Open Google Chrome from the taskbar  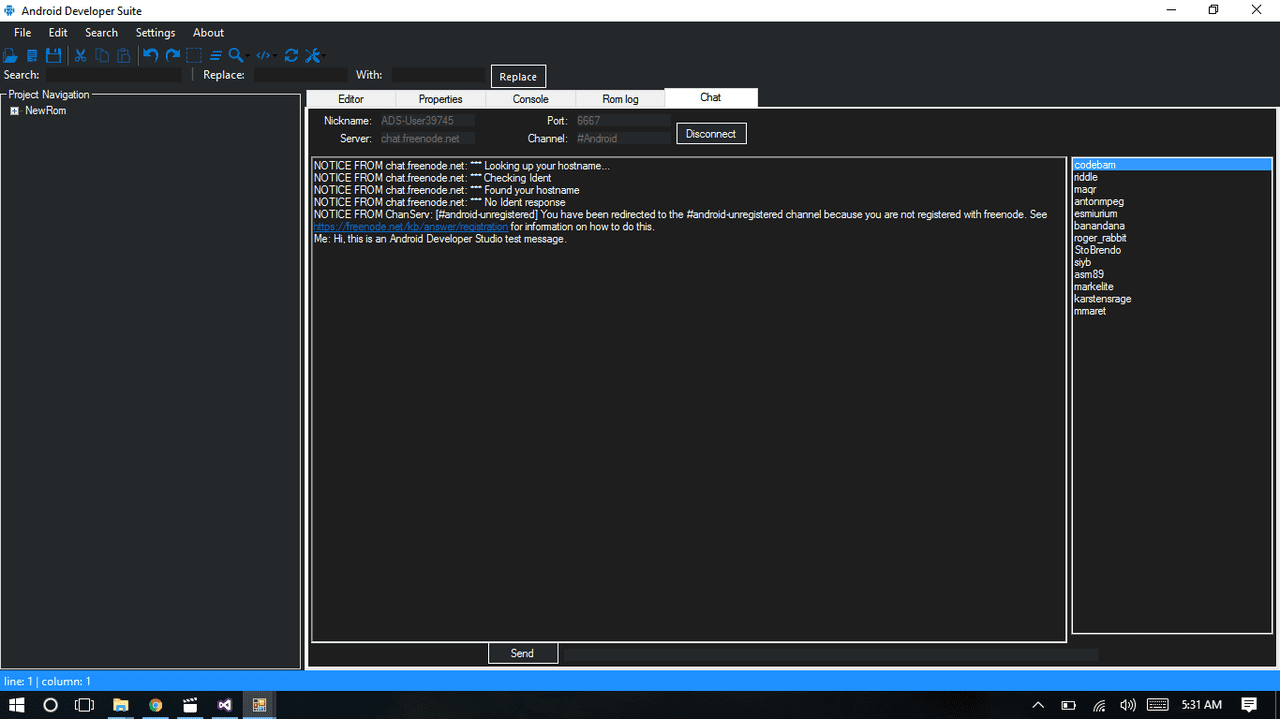(155, 705)
